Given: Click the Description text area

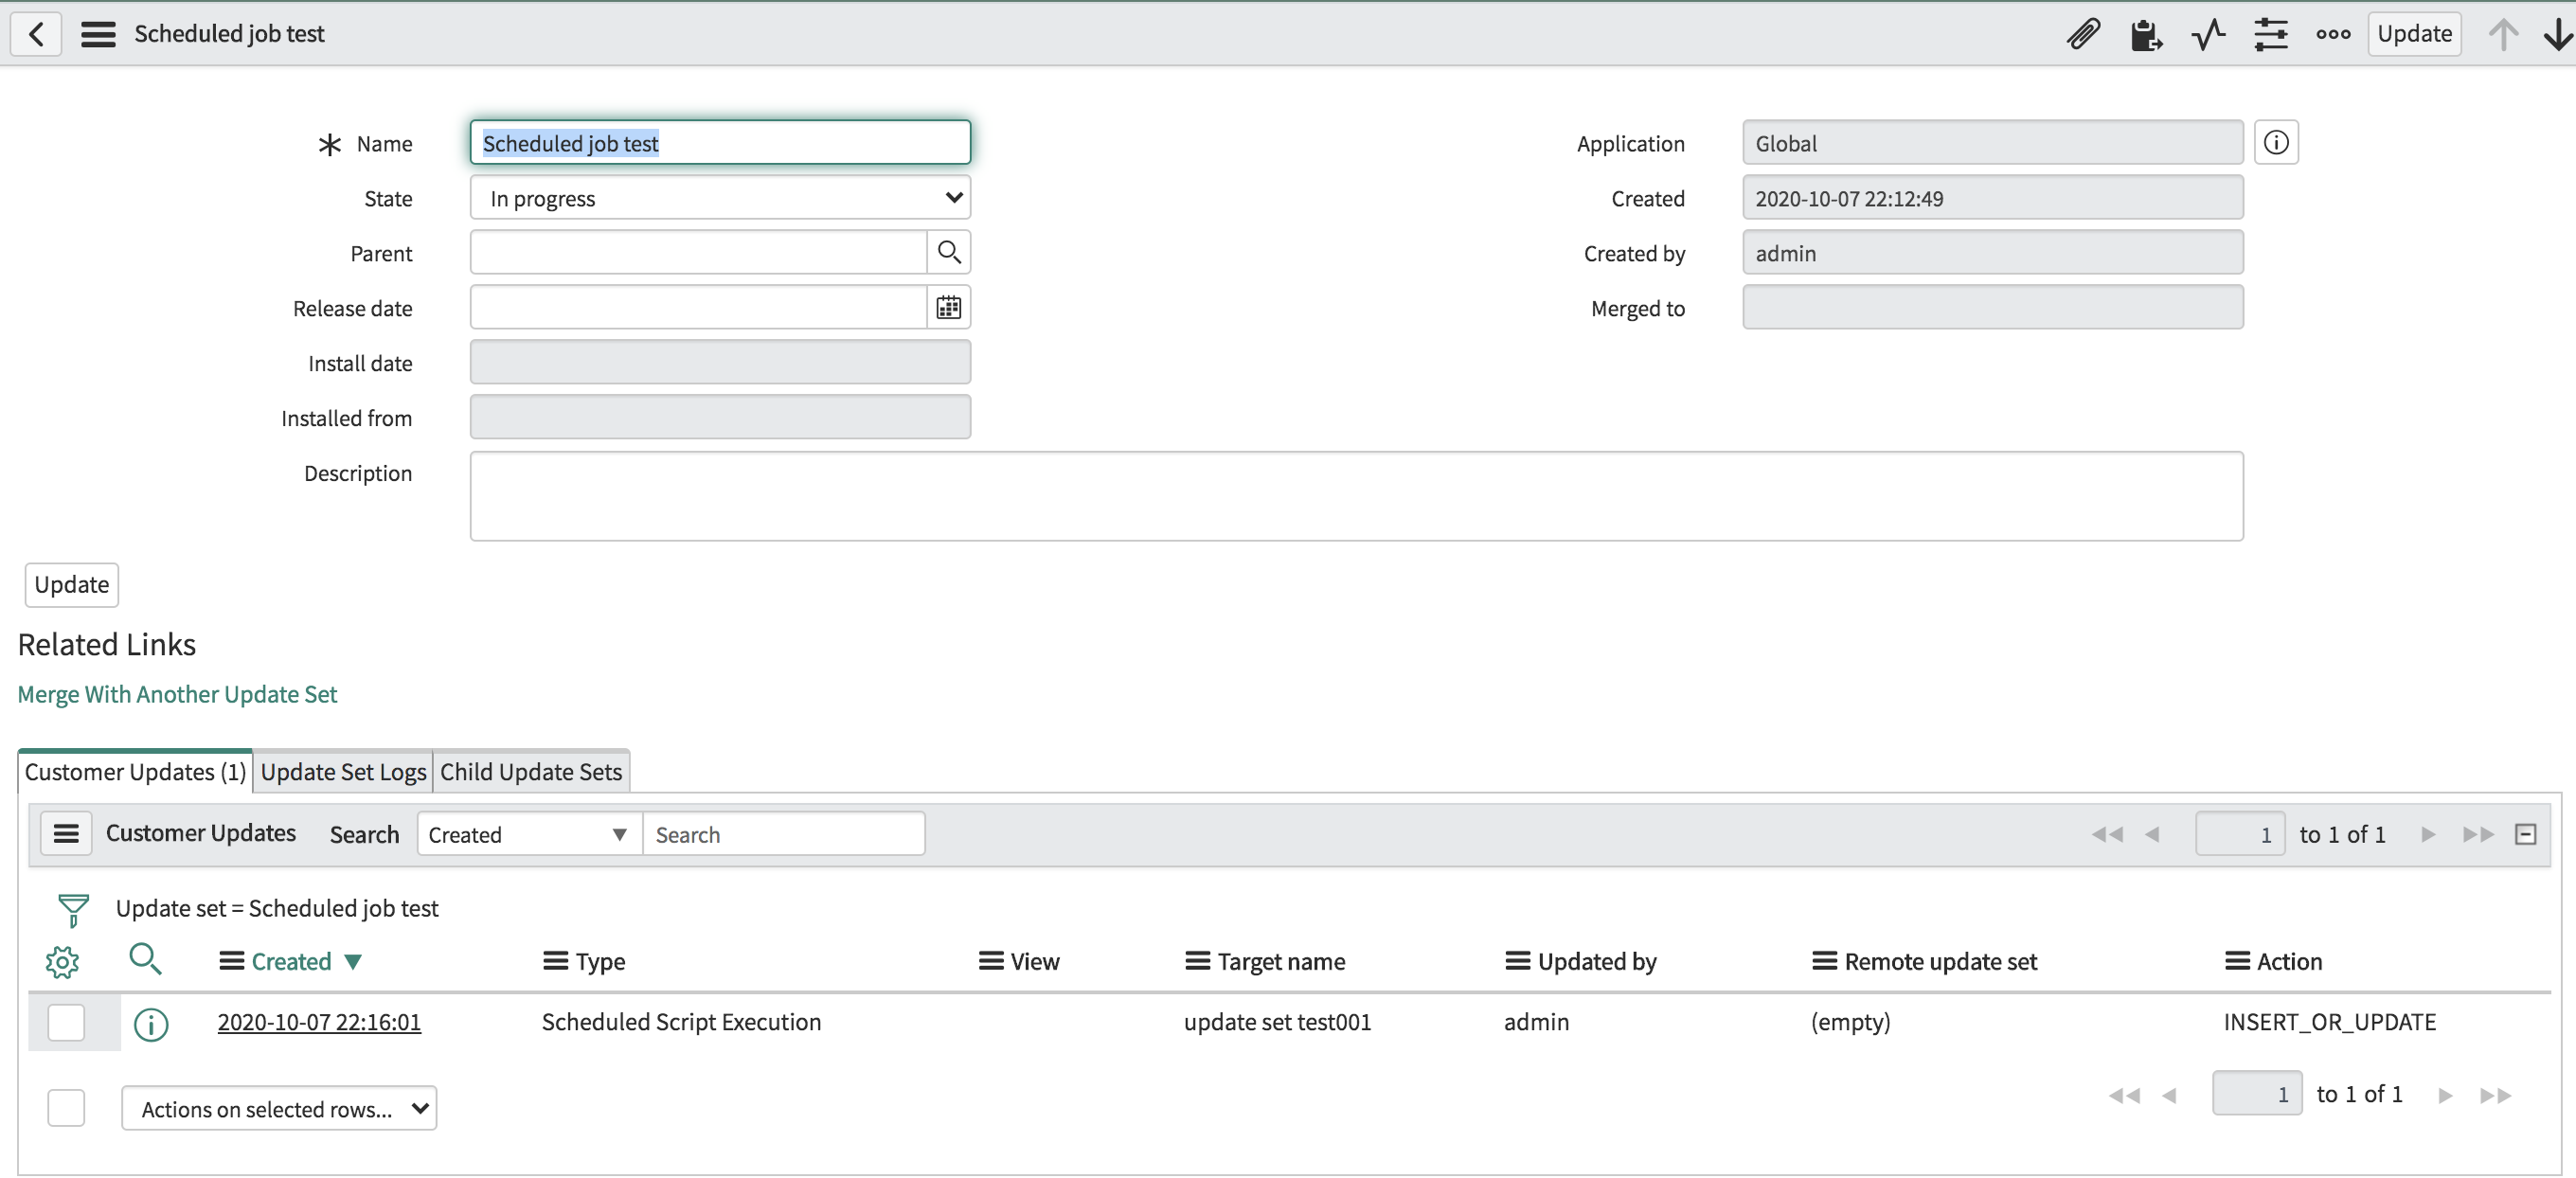Looking at the screenshot, I should click(1356, 496).
